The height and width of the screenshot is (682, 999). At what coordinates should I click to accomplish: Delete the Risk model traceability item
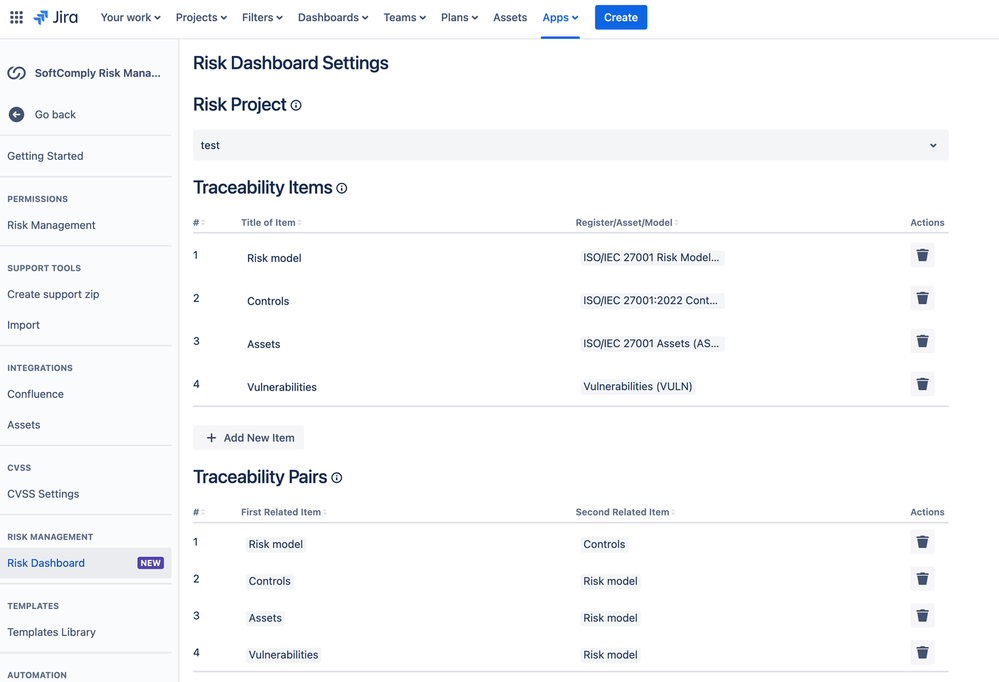[x=921, y=255]
